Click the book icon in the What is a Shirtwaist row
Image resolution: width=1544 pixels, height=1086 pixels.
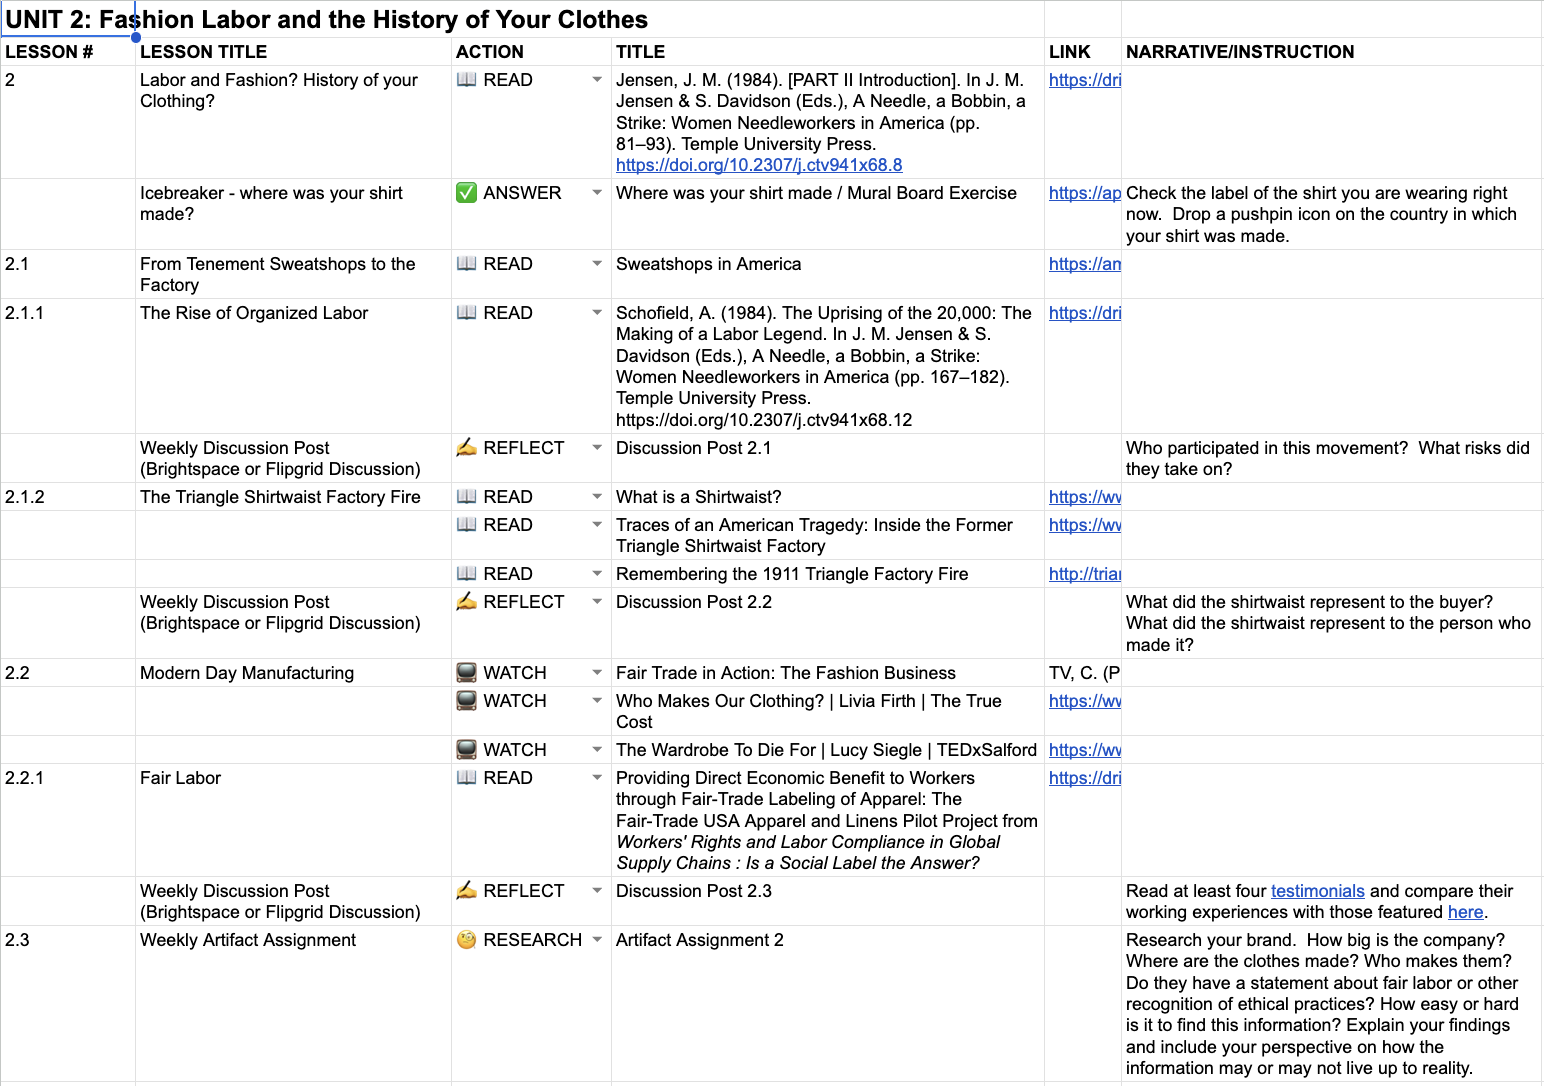466,497
